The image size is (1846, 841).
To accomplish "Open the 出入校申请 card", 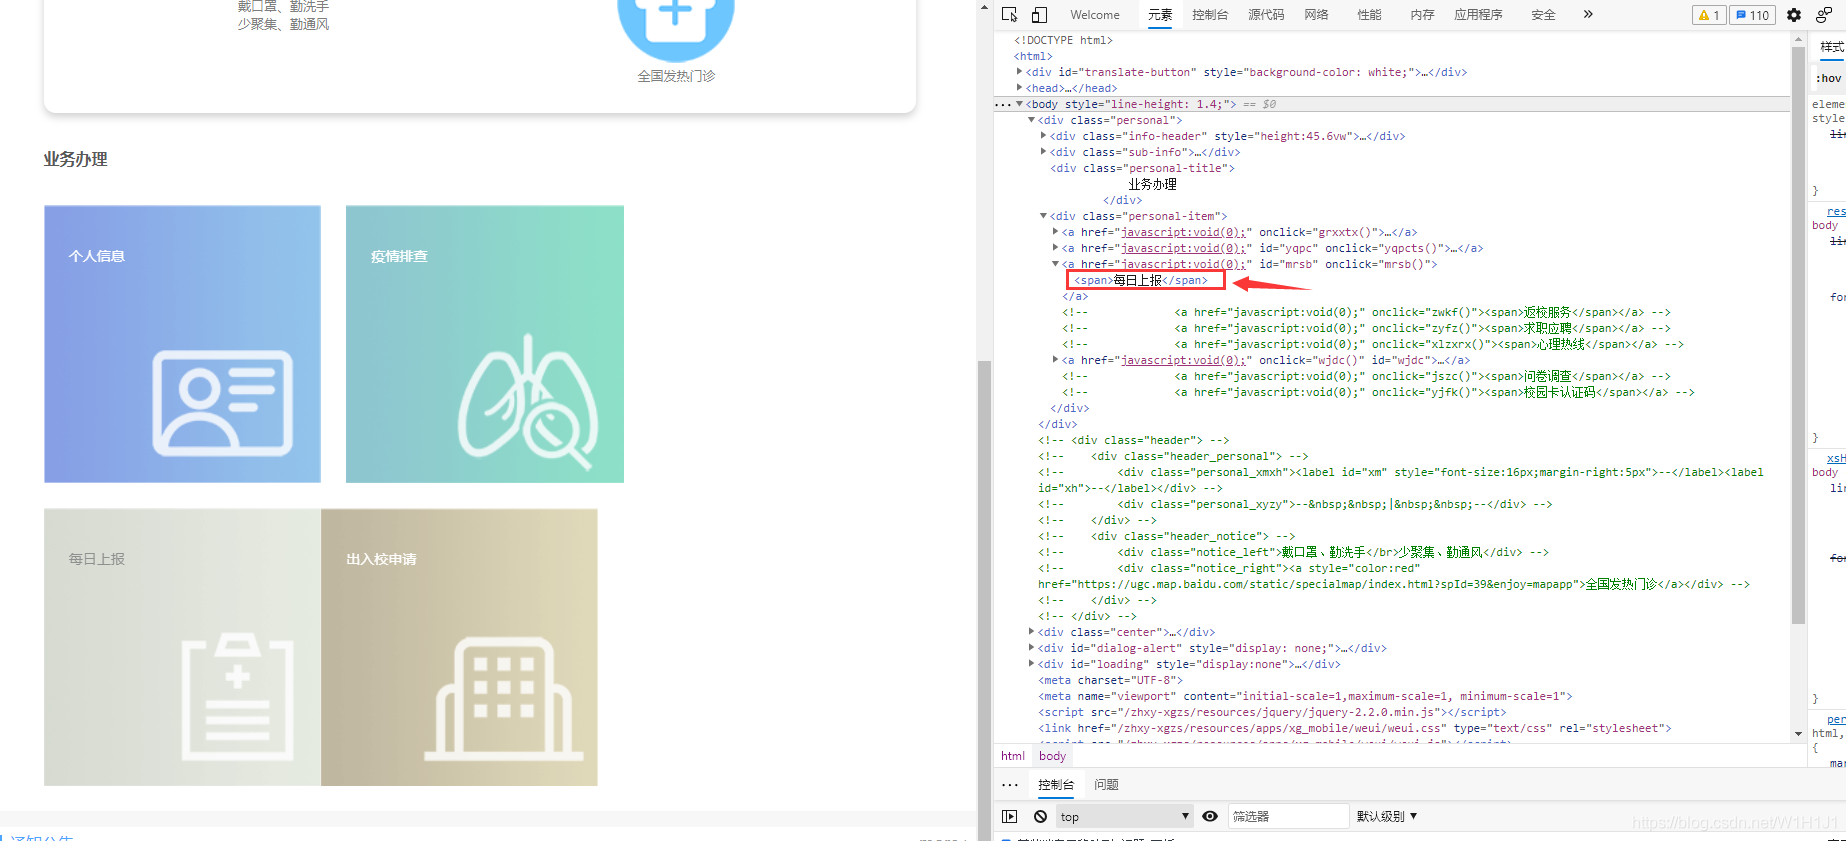I will [x=459, y=647].
